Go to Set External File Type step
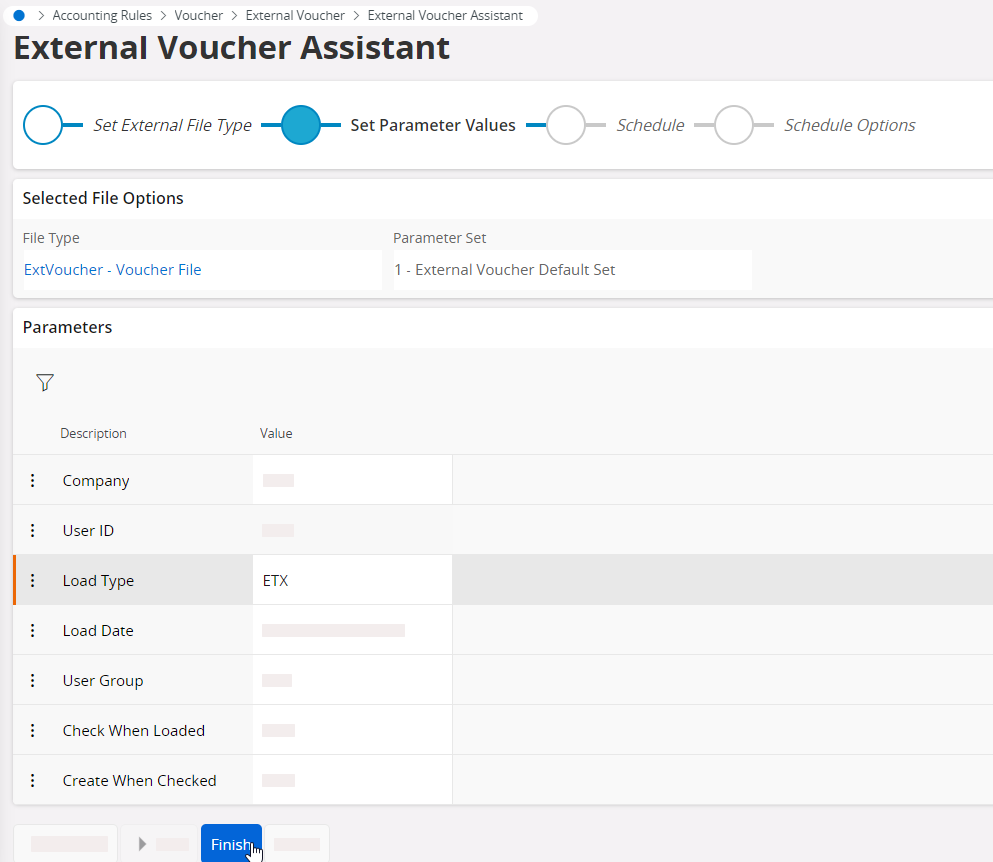 tap(44, 126)
